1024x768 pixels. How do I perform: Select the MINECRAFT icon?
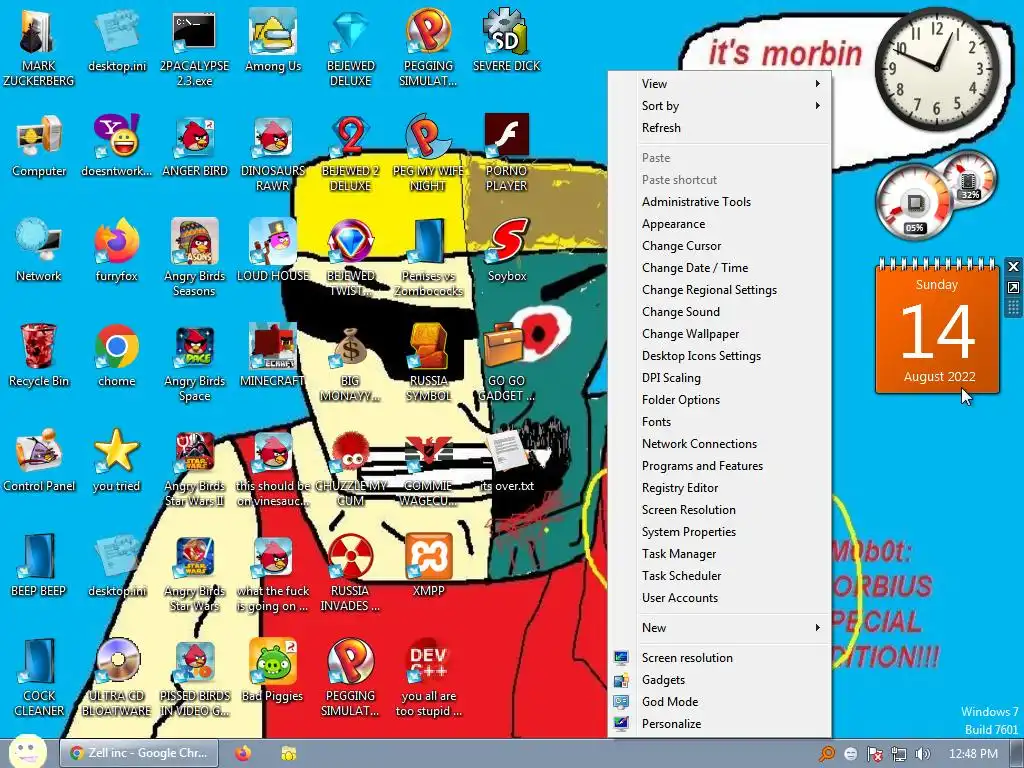point(273,356)
